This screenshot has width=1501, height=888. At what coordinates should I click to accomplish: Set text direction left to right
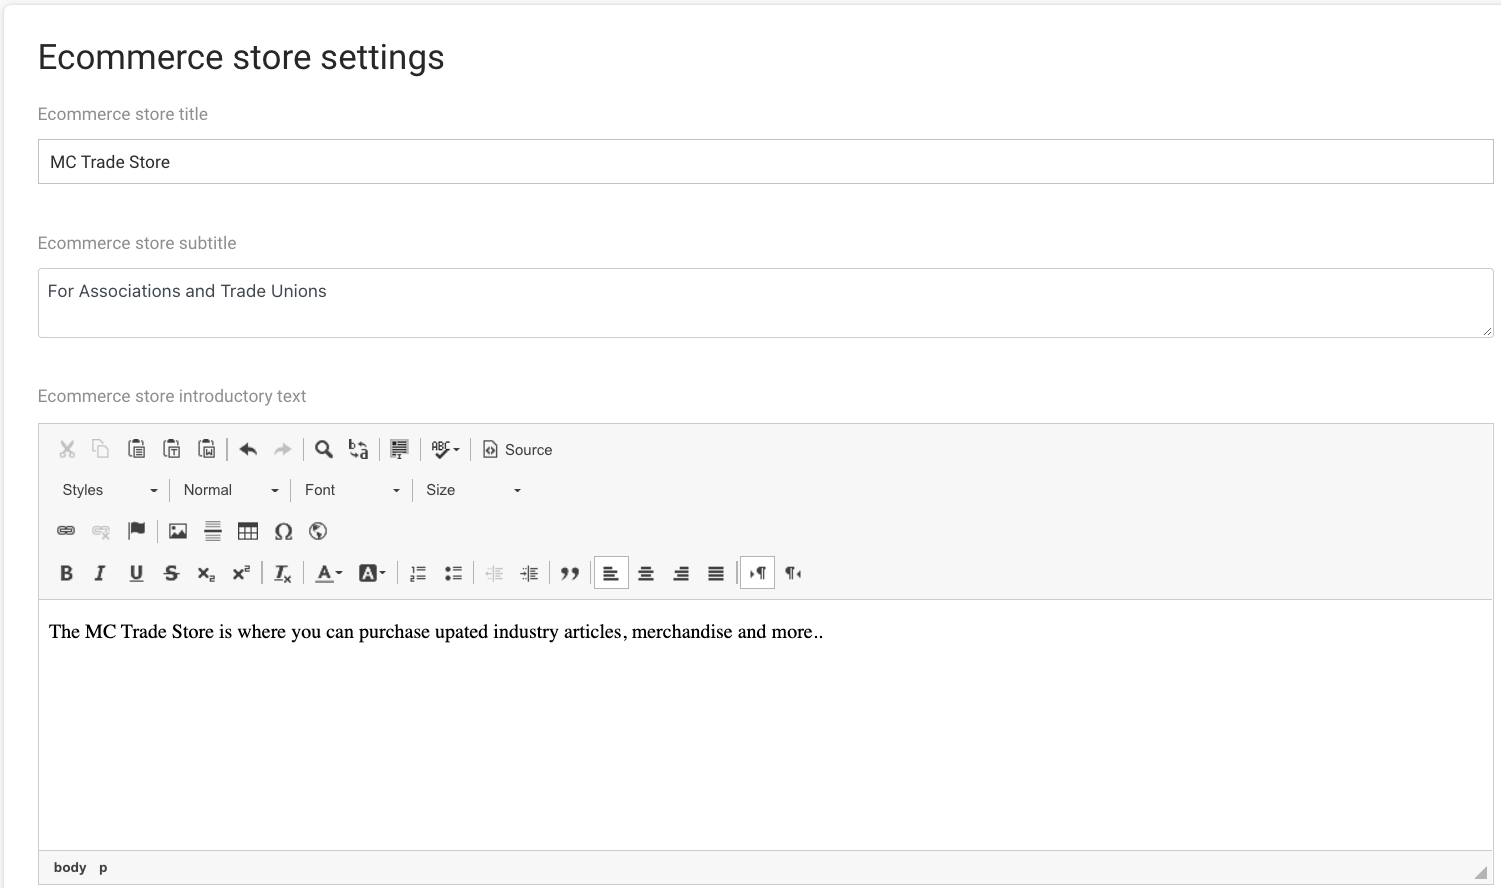[x=757, y=573]
